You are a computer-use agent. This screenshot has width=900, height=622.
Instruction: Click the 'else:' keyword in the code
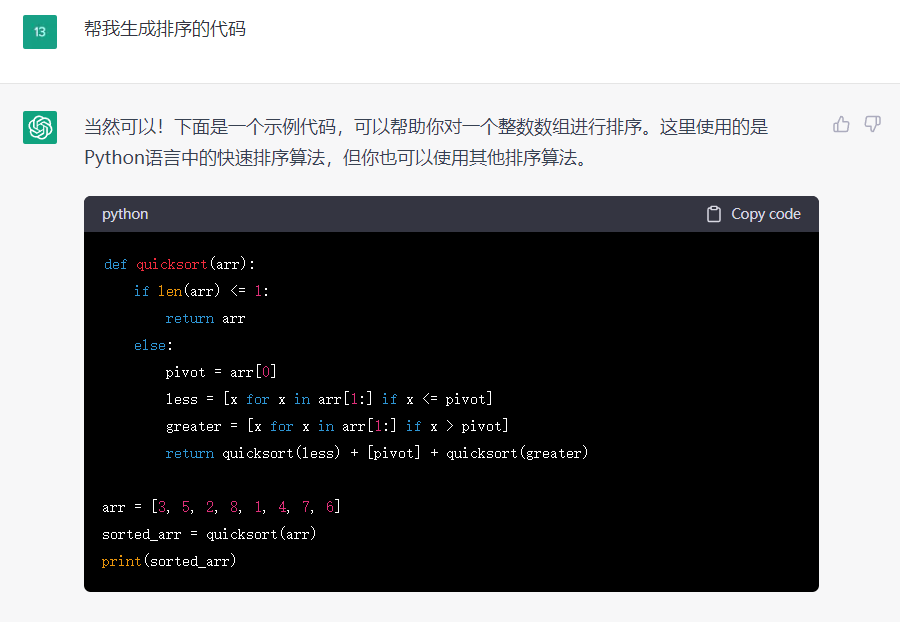pyautogui.click(x=153, y=345)
